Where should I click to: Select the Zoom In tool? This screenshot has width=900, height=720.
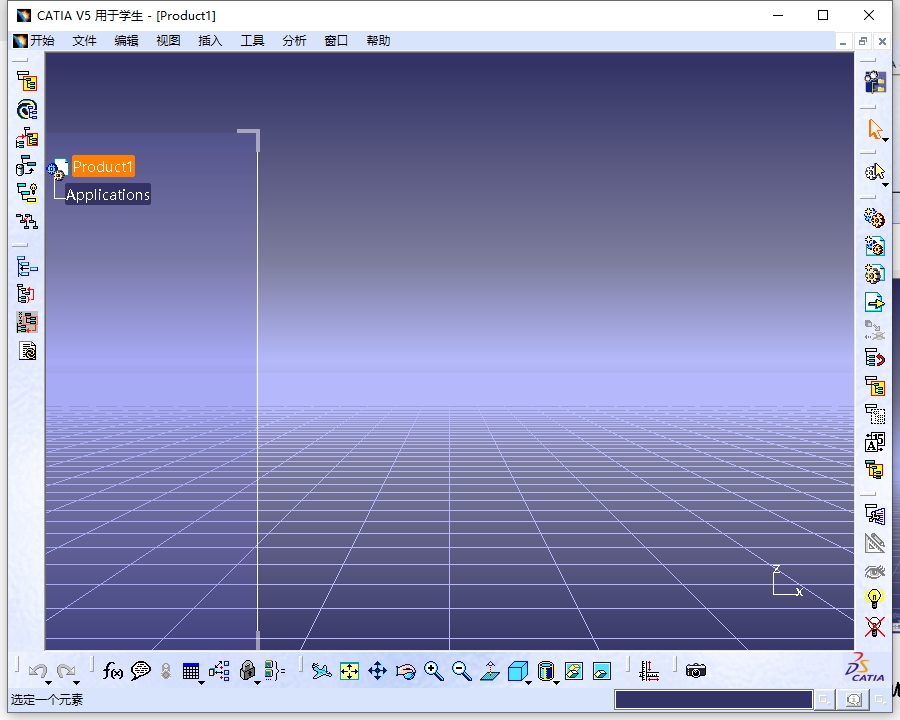click(x=433, y=671)
